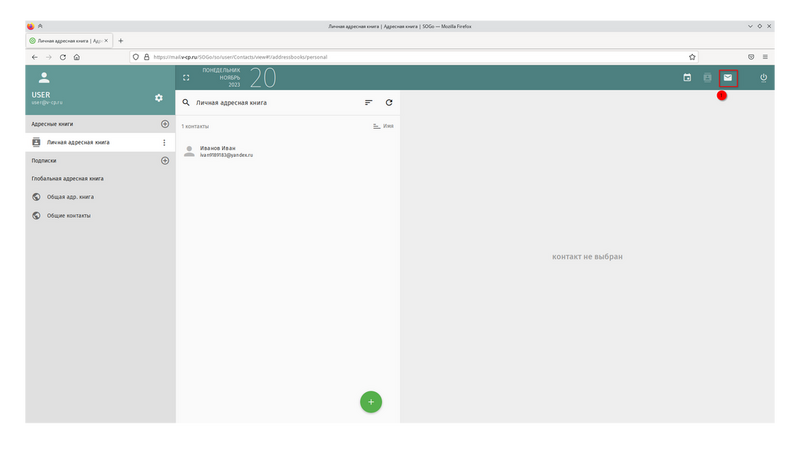Toggle the fullscreen expand icon

(186, 77)
